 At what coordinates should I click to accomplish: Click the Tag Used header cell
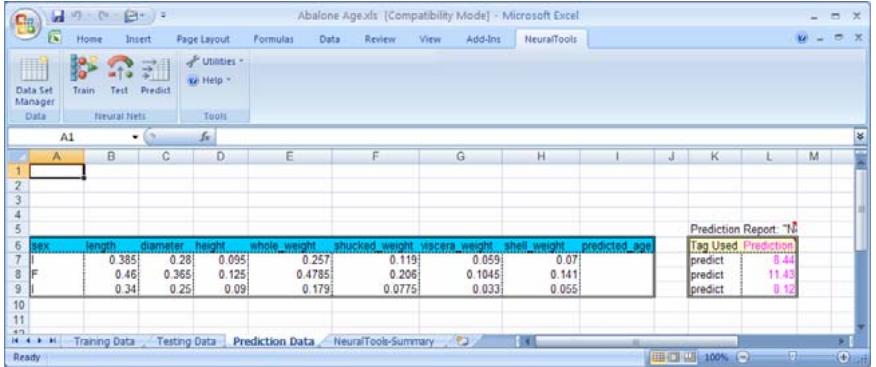tap(715, 245)
